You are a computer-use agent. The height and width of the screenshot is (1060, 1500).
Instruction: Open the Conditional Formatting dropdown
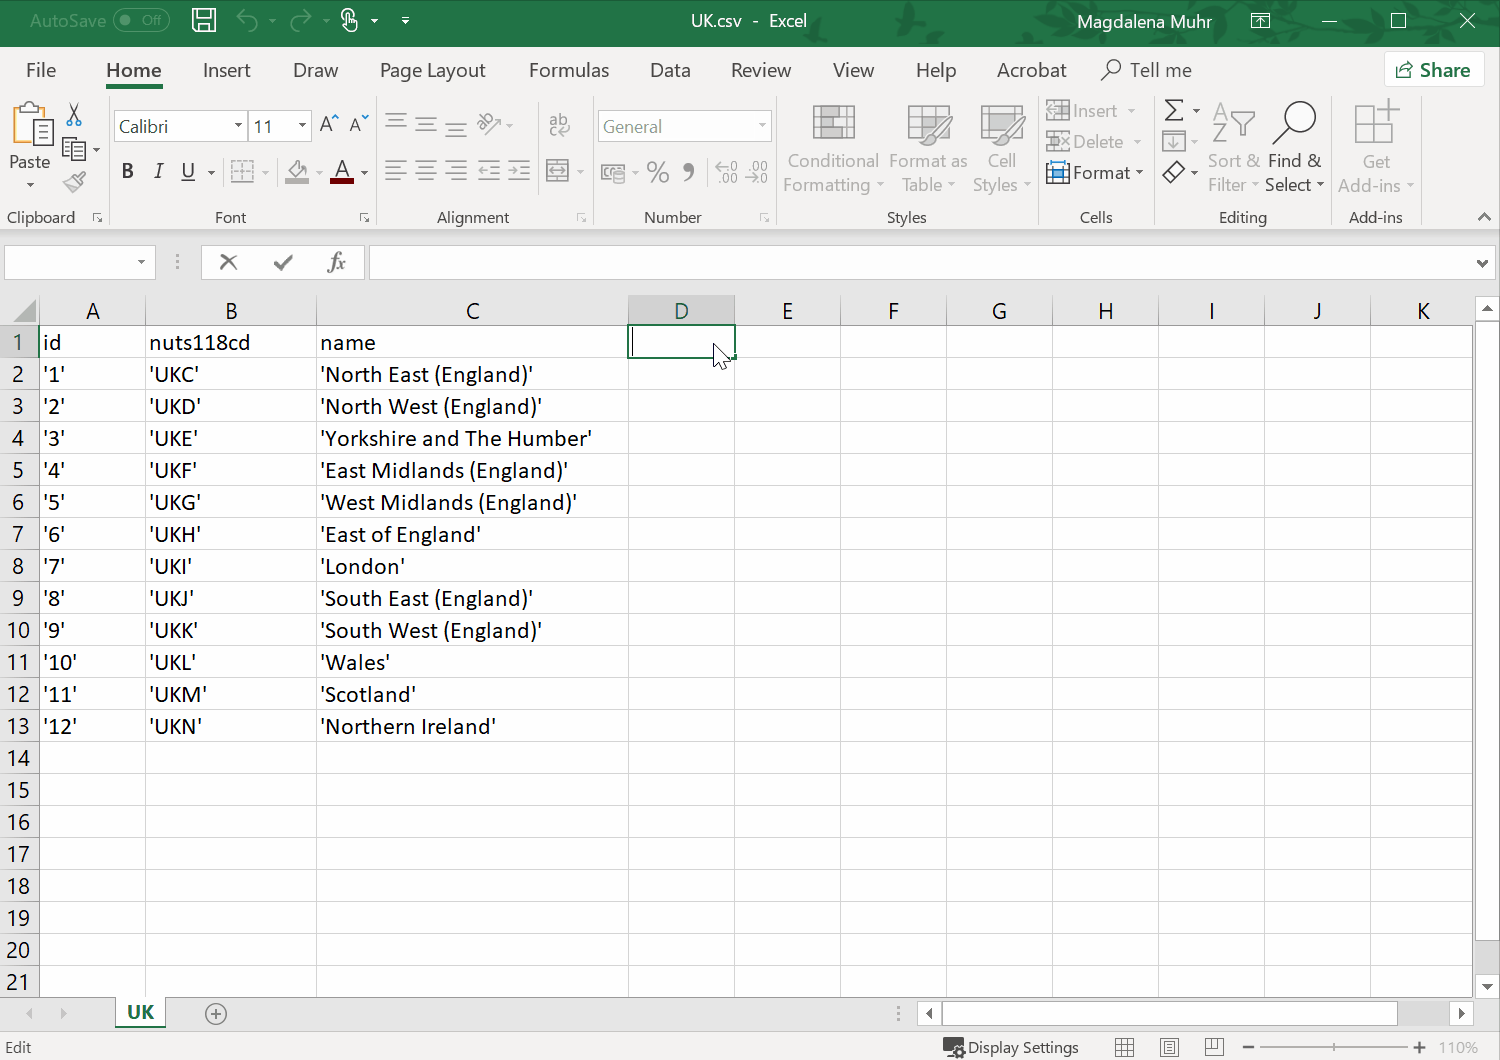(x=833, y=149)
